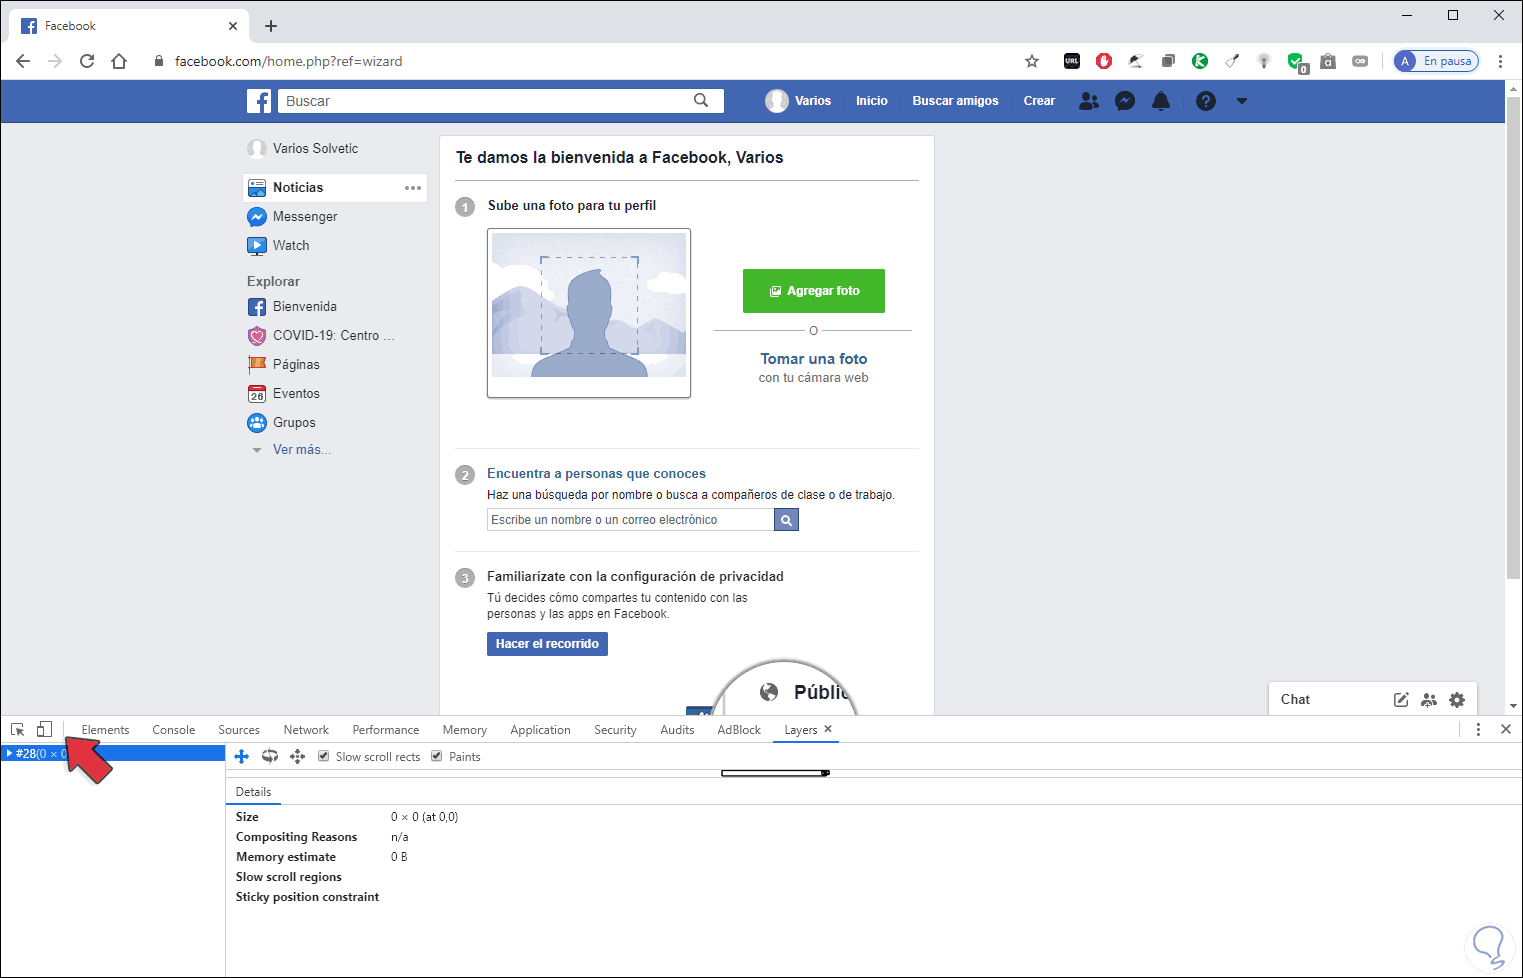Click the Agregar foto button
The width and height of the screenshot is (1523, 978).
[814, 291]
